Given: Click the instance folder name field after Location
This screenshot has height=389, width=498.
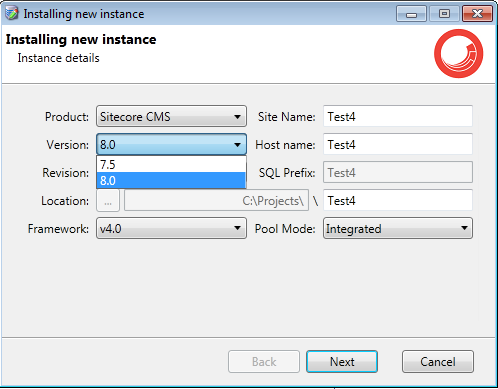Looking at the screenshot, I should pos(398,200).
